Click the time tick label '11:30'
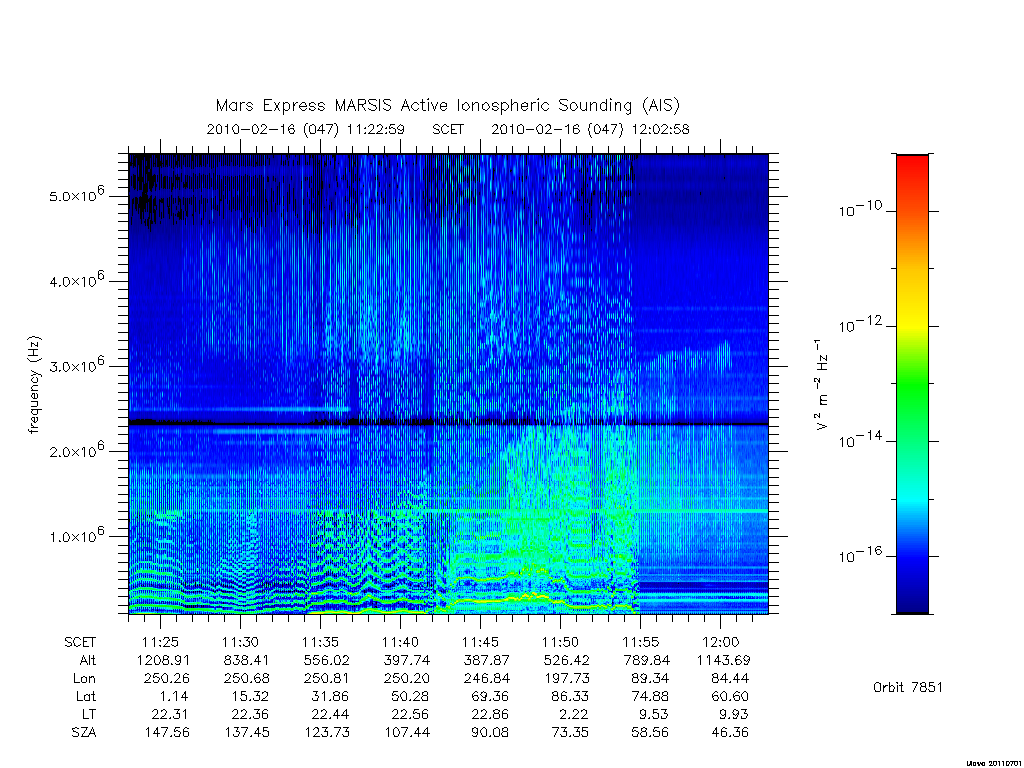This screenshot has height=768, width=1024. pyautogui.click(x=240, y=642)
